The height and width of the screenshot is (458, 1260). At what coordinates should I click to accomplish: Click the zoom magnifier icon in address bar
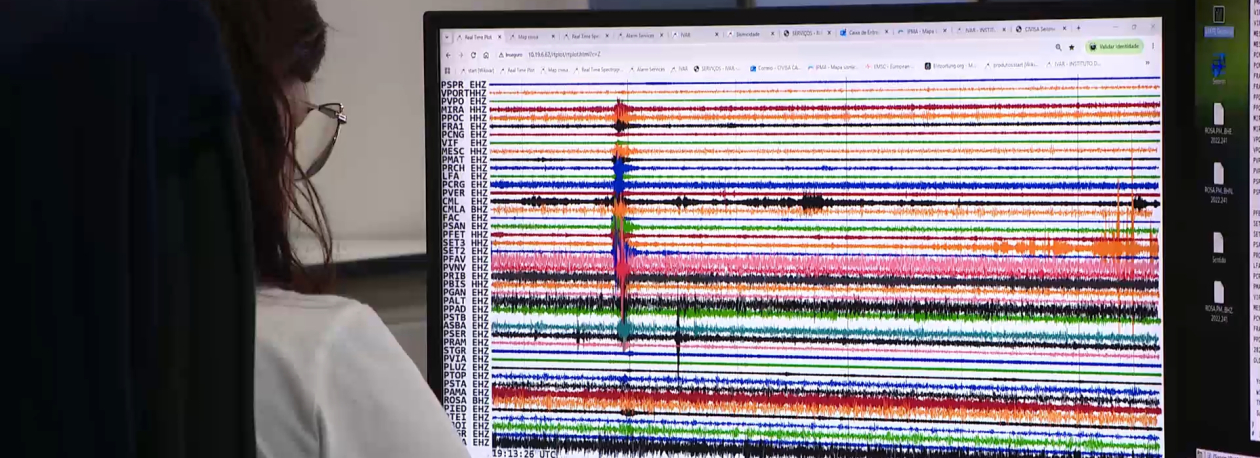[1058, 47]
